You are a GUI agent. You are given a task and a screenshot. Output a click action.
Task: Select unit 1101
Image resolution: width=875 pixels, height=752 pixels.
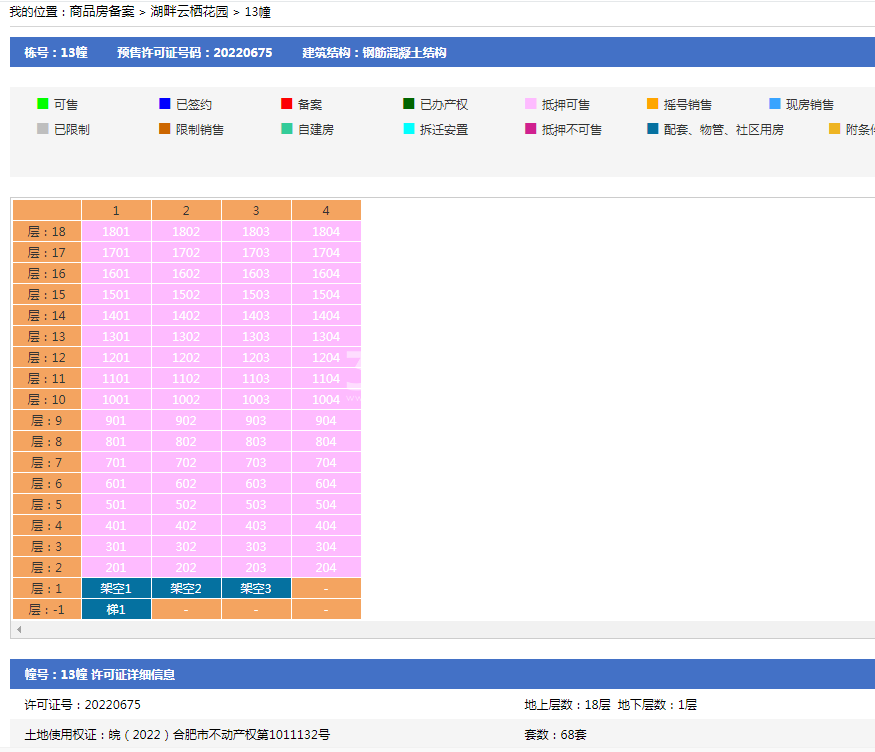116,379
